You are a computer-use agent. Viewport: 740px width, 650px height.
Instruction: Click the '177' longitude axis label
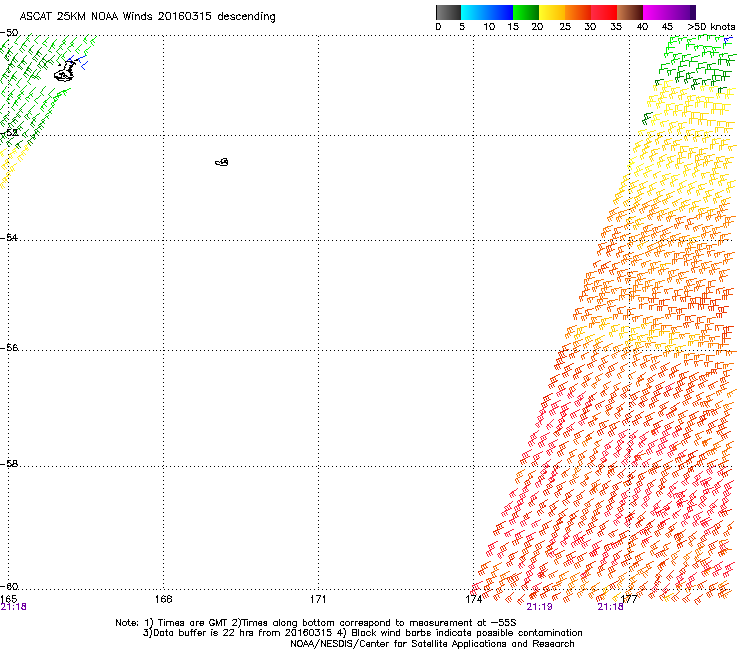pos(629,599)
